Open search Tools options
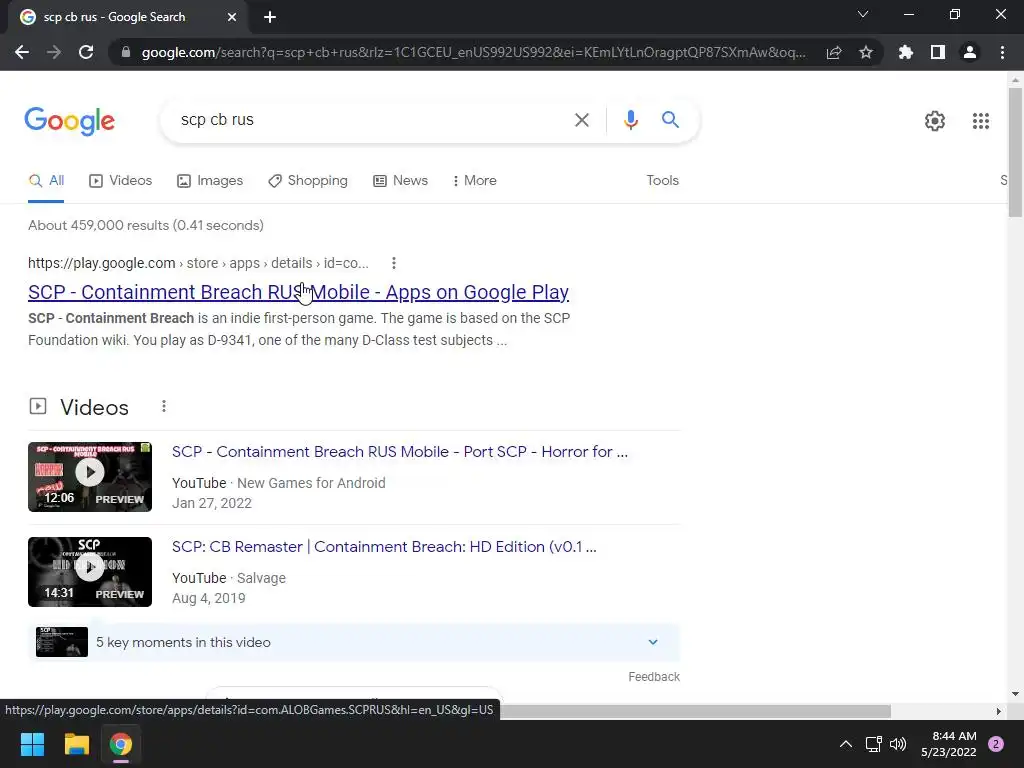1024x768 pixels. 662,181
